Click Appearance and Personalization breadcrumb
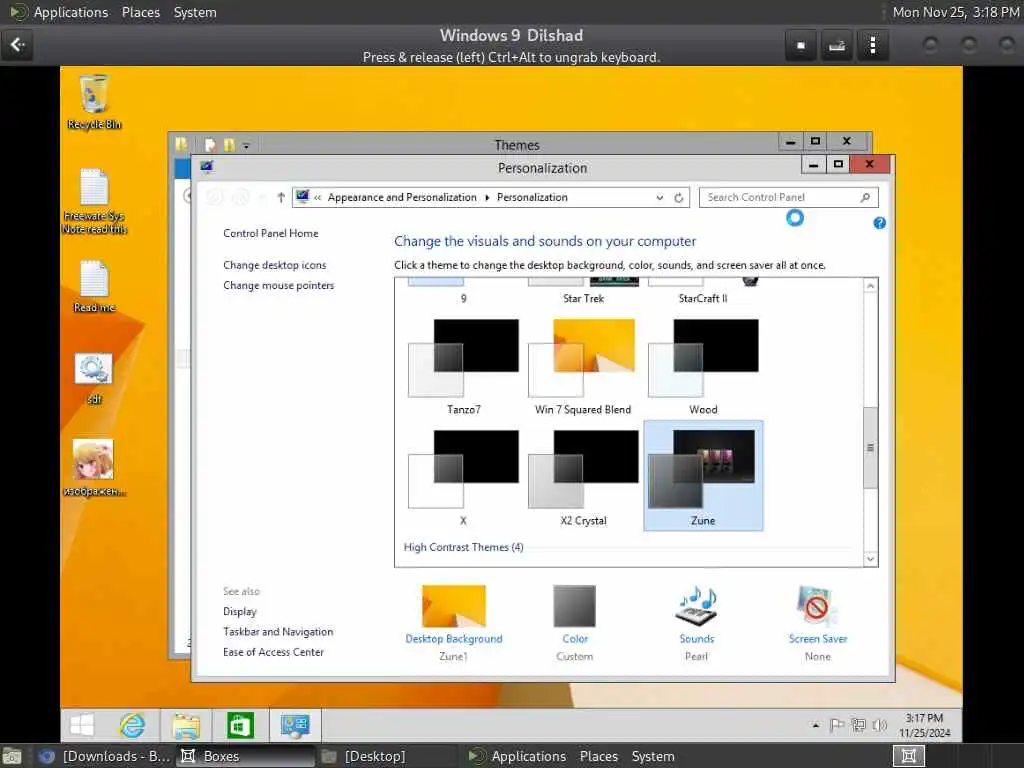 tap(402, 197)
